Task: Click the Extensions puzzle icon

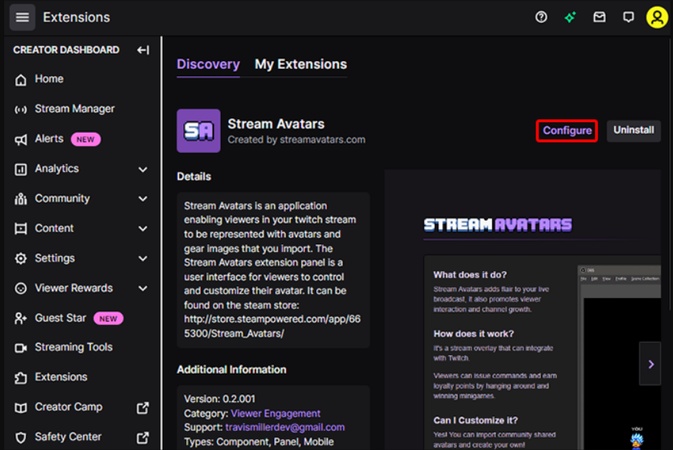Action: [21, 377]
